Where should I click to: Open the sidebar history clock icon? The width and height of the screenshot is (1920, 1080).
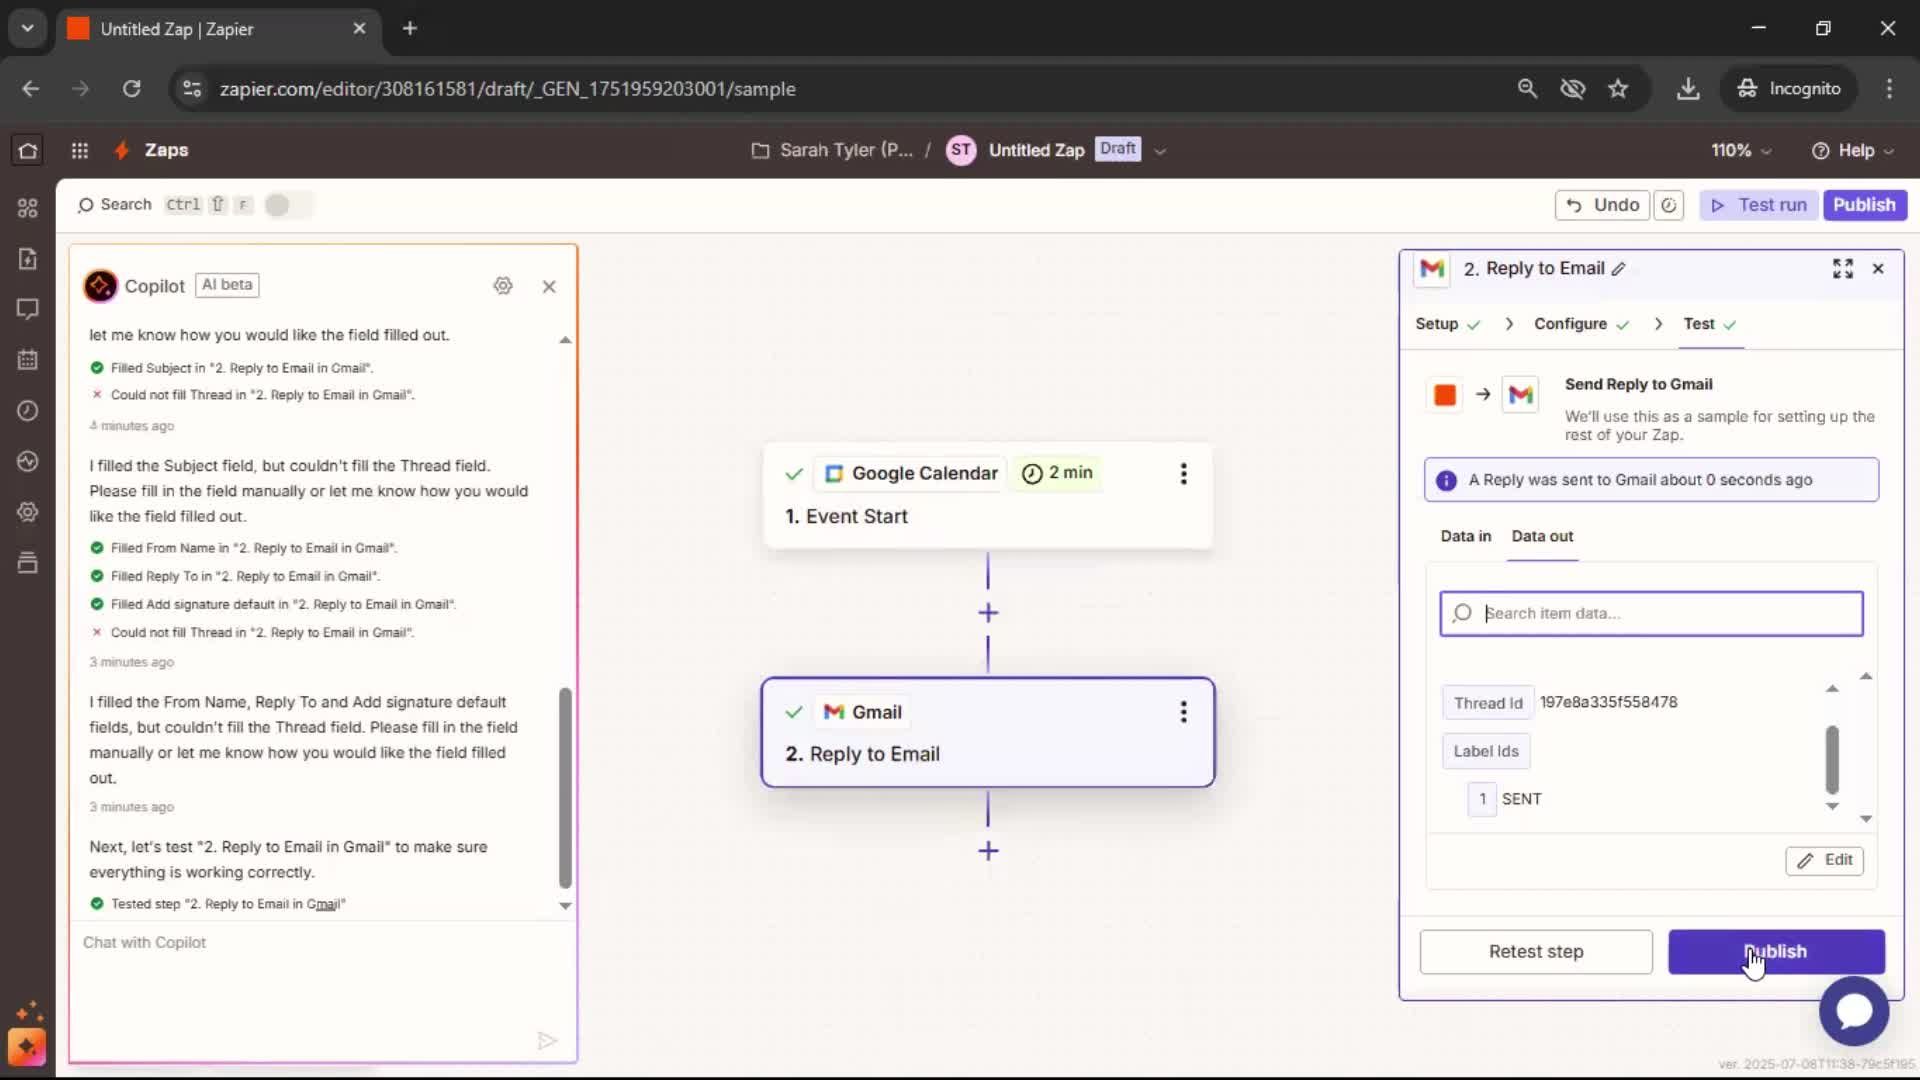click(28, 410)
